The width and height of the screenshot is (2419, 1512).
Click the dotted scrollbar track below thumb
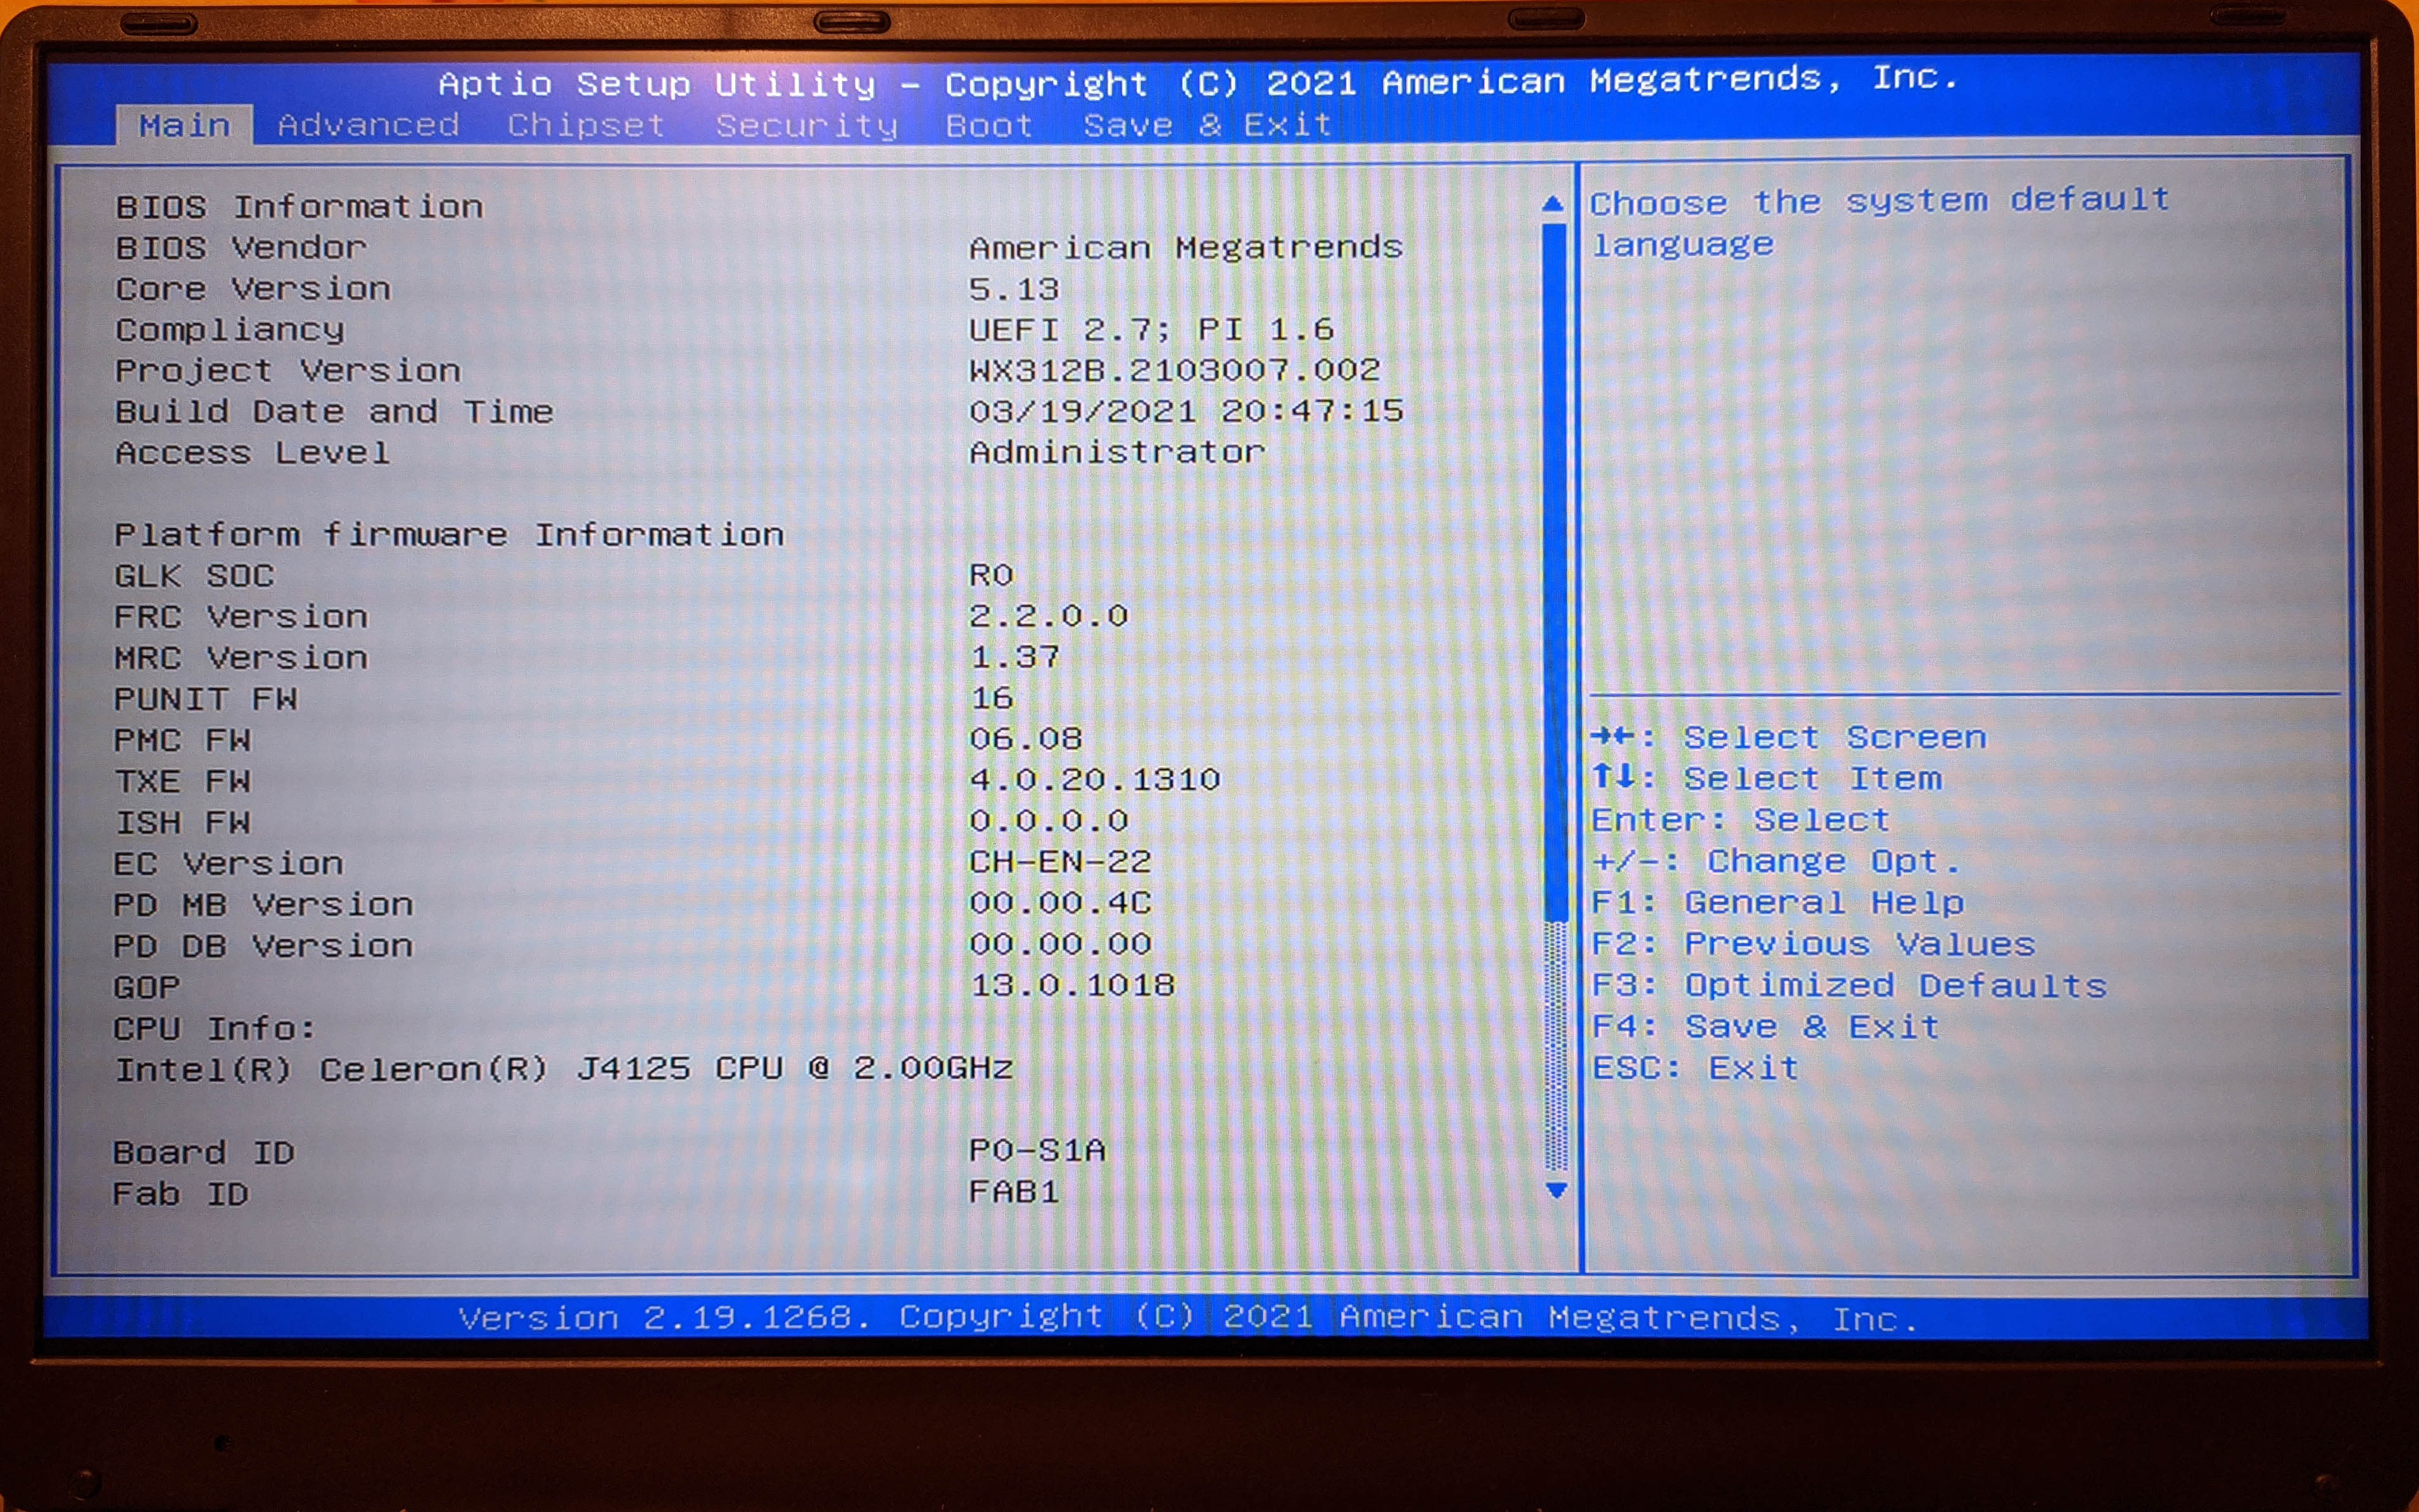tap(1555, 1045)
